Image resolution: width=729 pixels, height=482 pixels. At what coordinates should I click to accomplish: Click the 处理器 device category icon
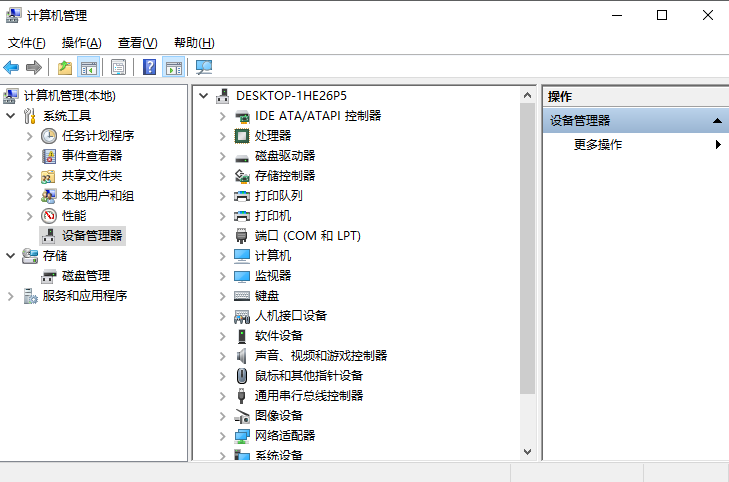pyautogui.click(x=241, y=136)
